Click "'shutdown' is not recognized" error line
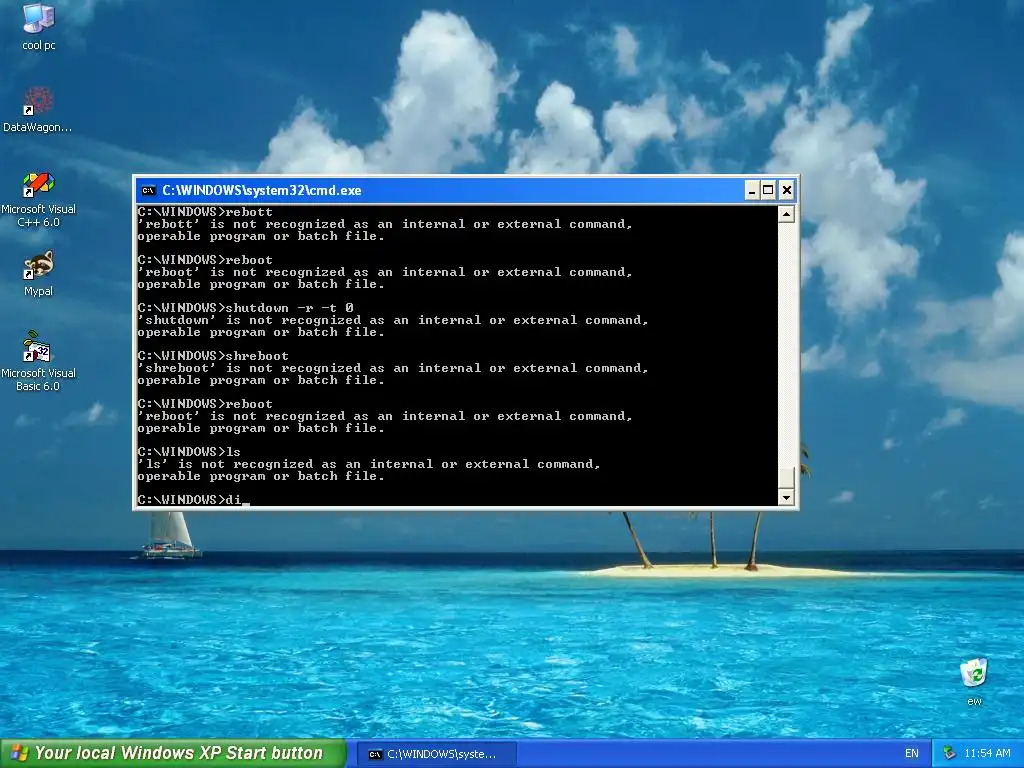Viewport: 1024px width, 768px height. point(393,320)
